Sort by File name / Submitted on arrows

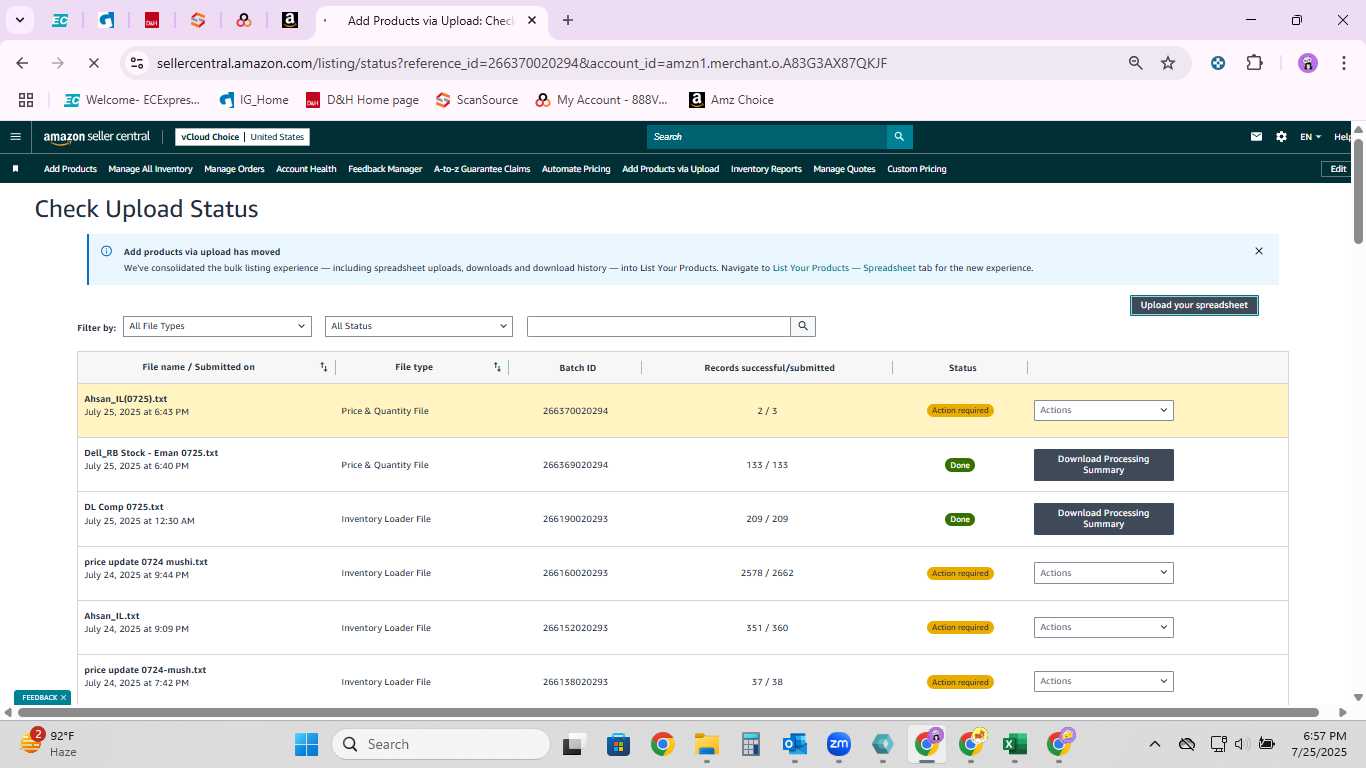tap(324, 367)
